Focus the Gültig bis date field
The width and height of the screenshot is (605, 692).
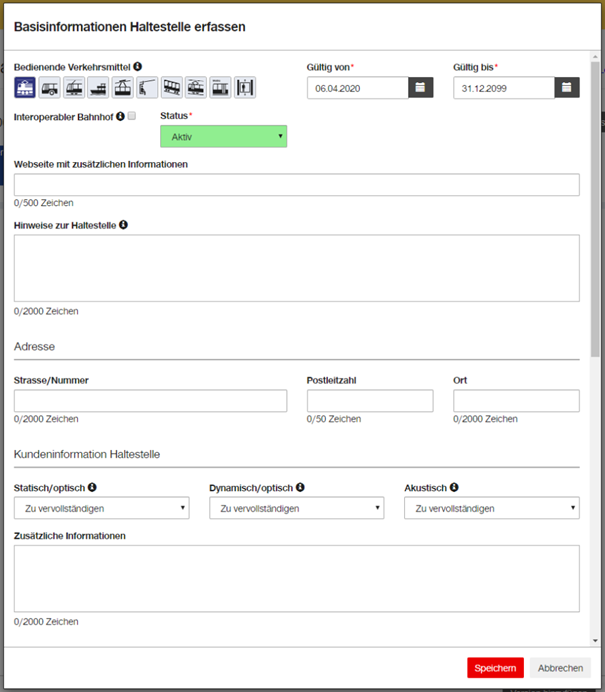pos(504,88)
